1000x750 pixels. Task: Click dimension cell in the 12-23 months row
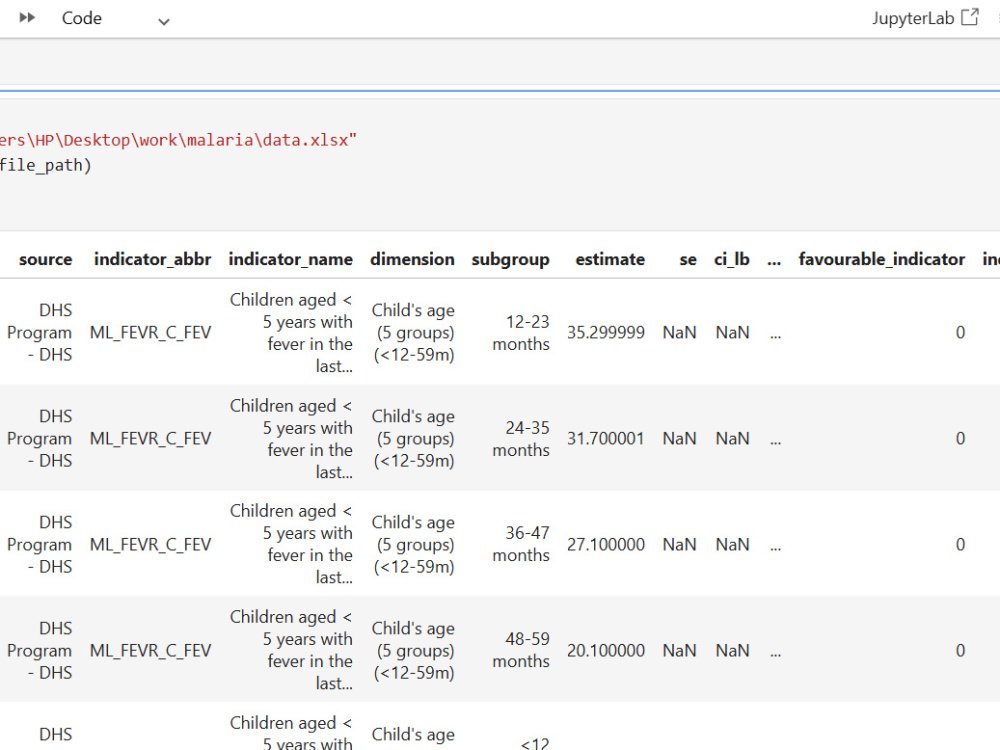(414, 332)
